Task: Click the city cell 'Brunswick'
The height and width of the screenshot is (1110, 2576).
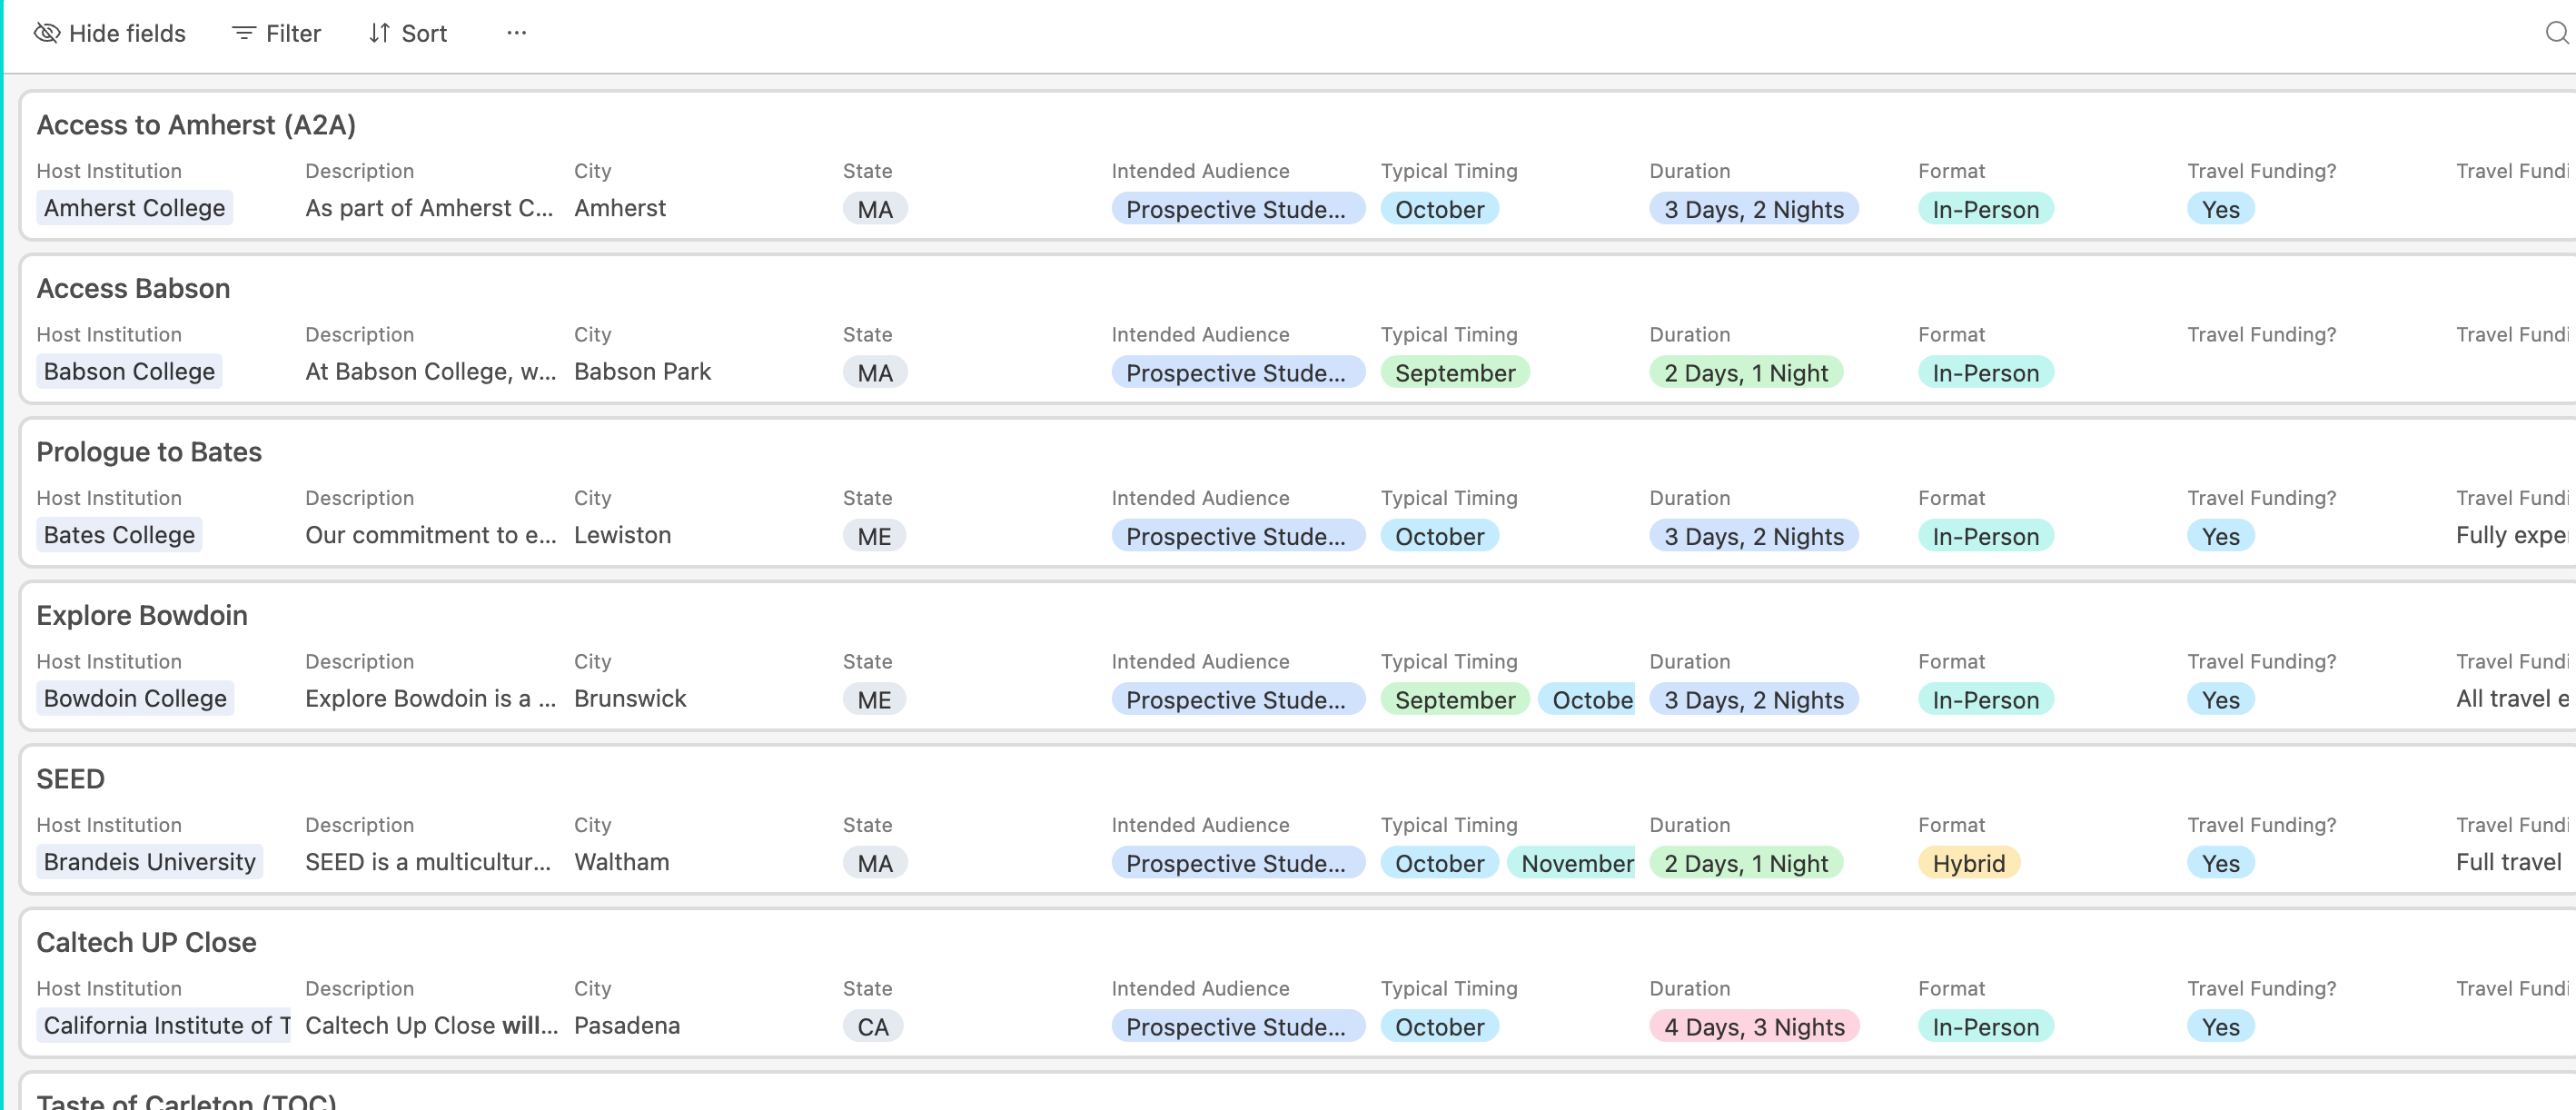Action: [630, 699]
